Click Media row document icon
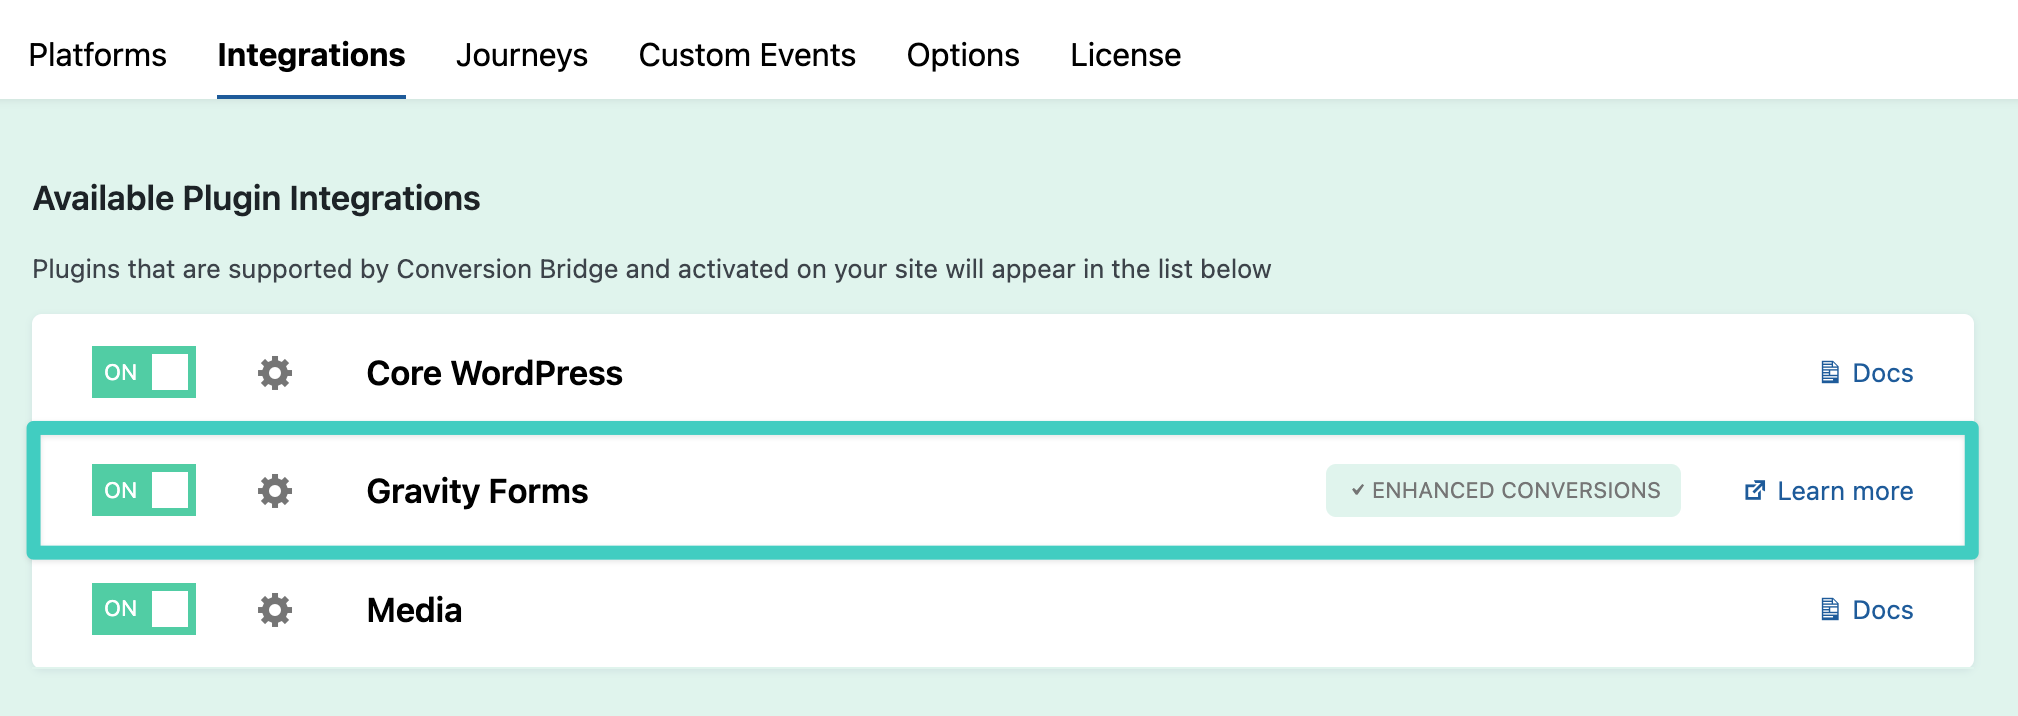This screenshot has height=716, width=2018. tap(1830, 610)
